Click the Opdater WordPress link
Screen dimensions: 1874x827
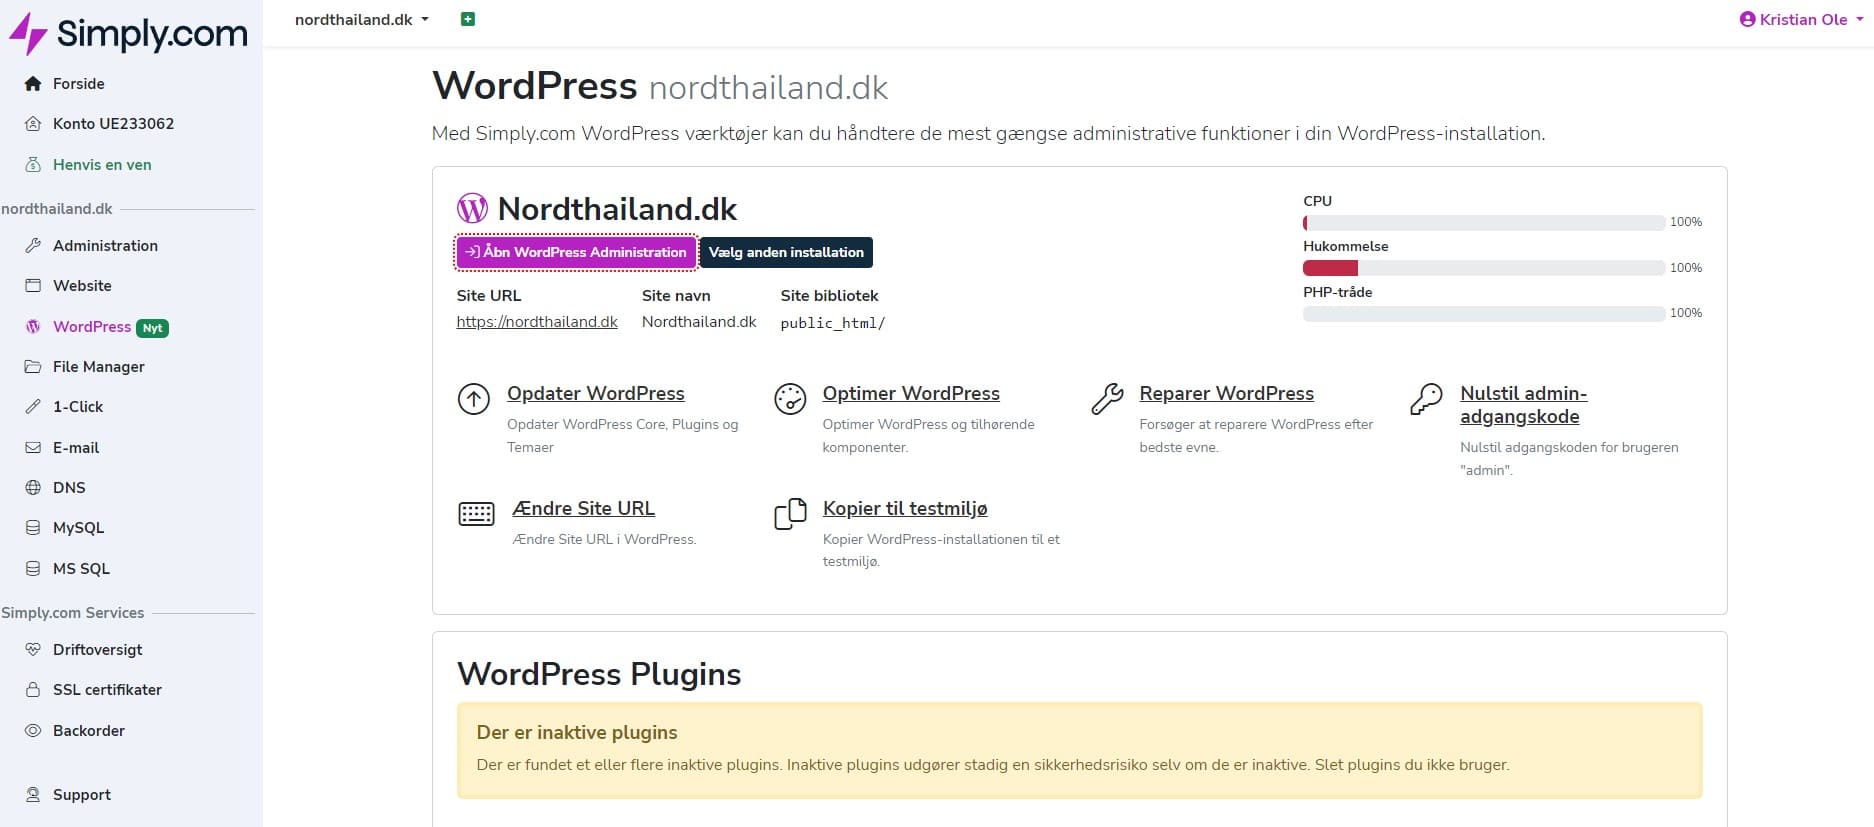pyautogui.click(x=596, y=393)
